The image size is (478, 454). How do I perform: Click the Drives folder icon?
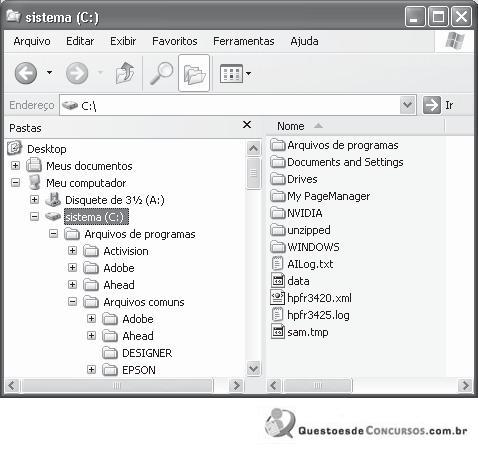click(x=277, y=179)
